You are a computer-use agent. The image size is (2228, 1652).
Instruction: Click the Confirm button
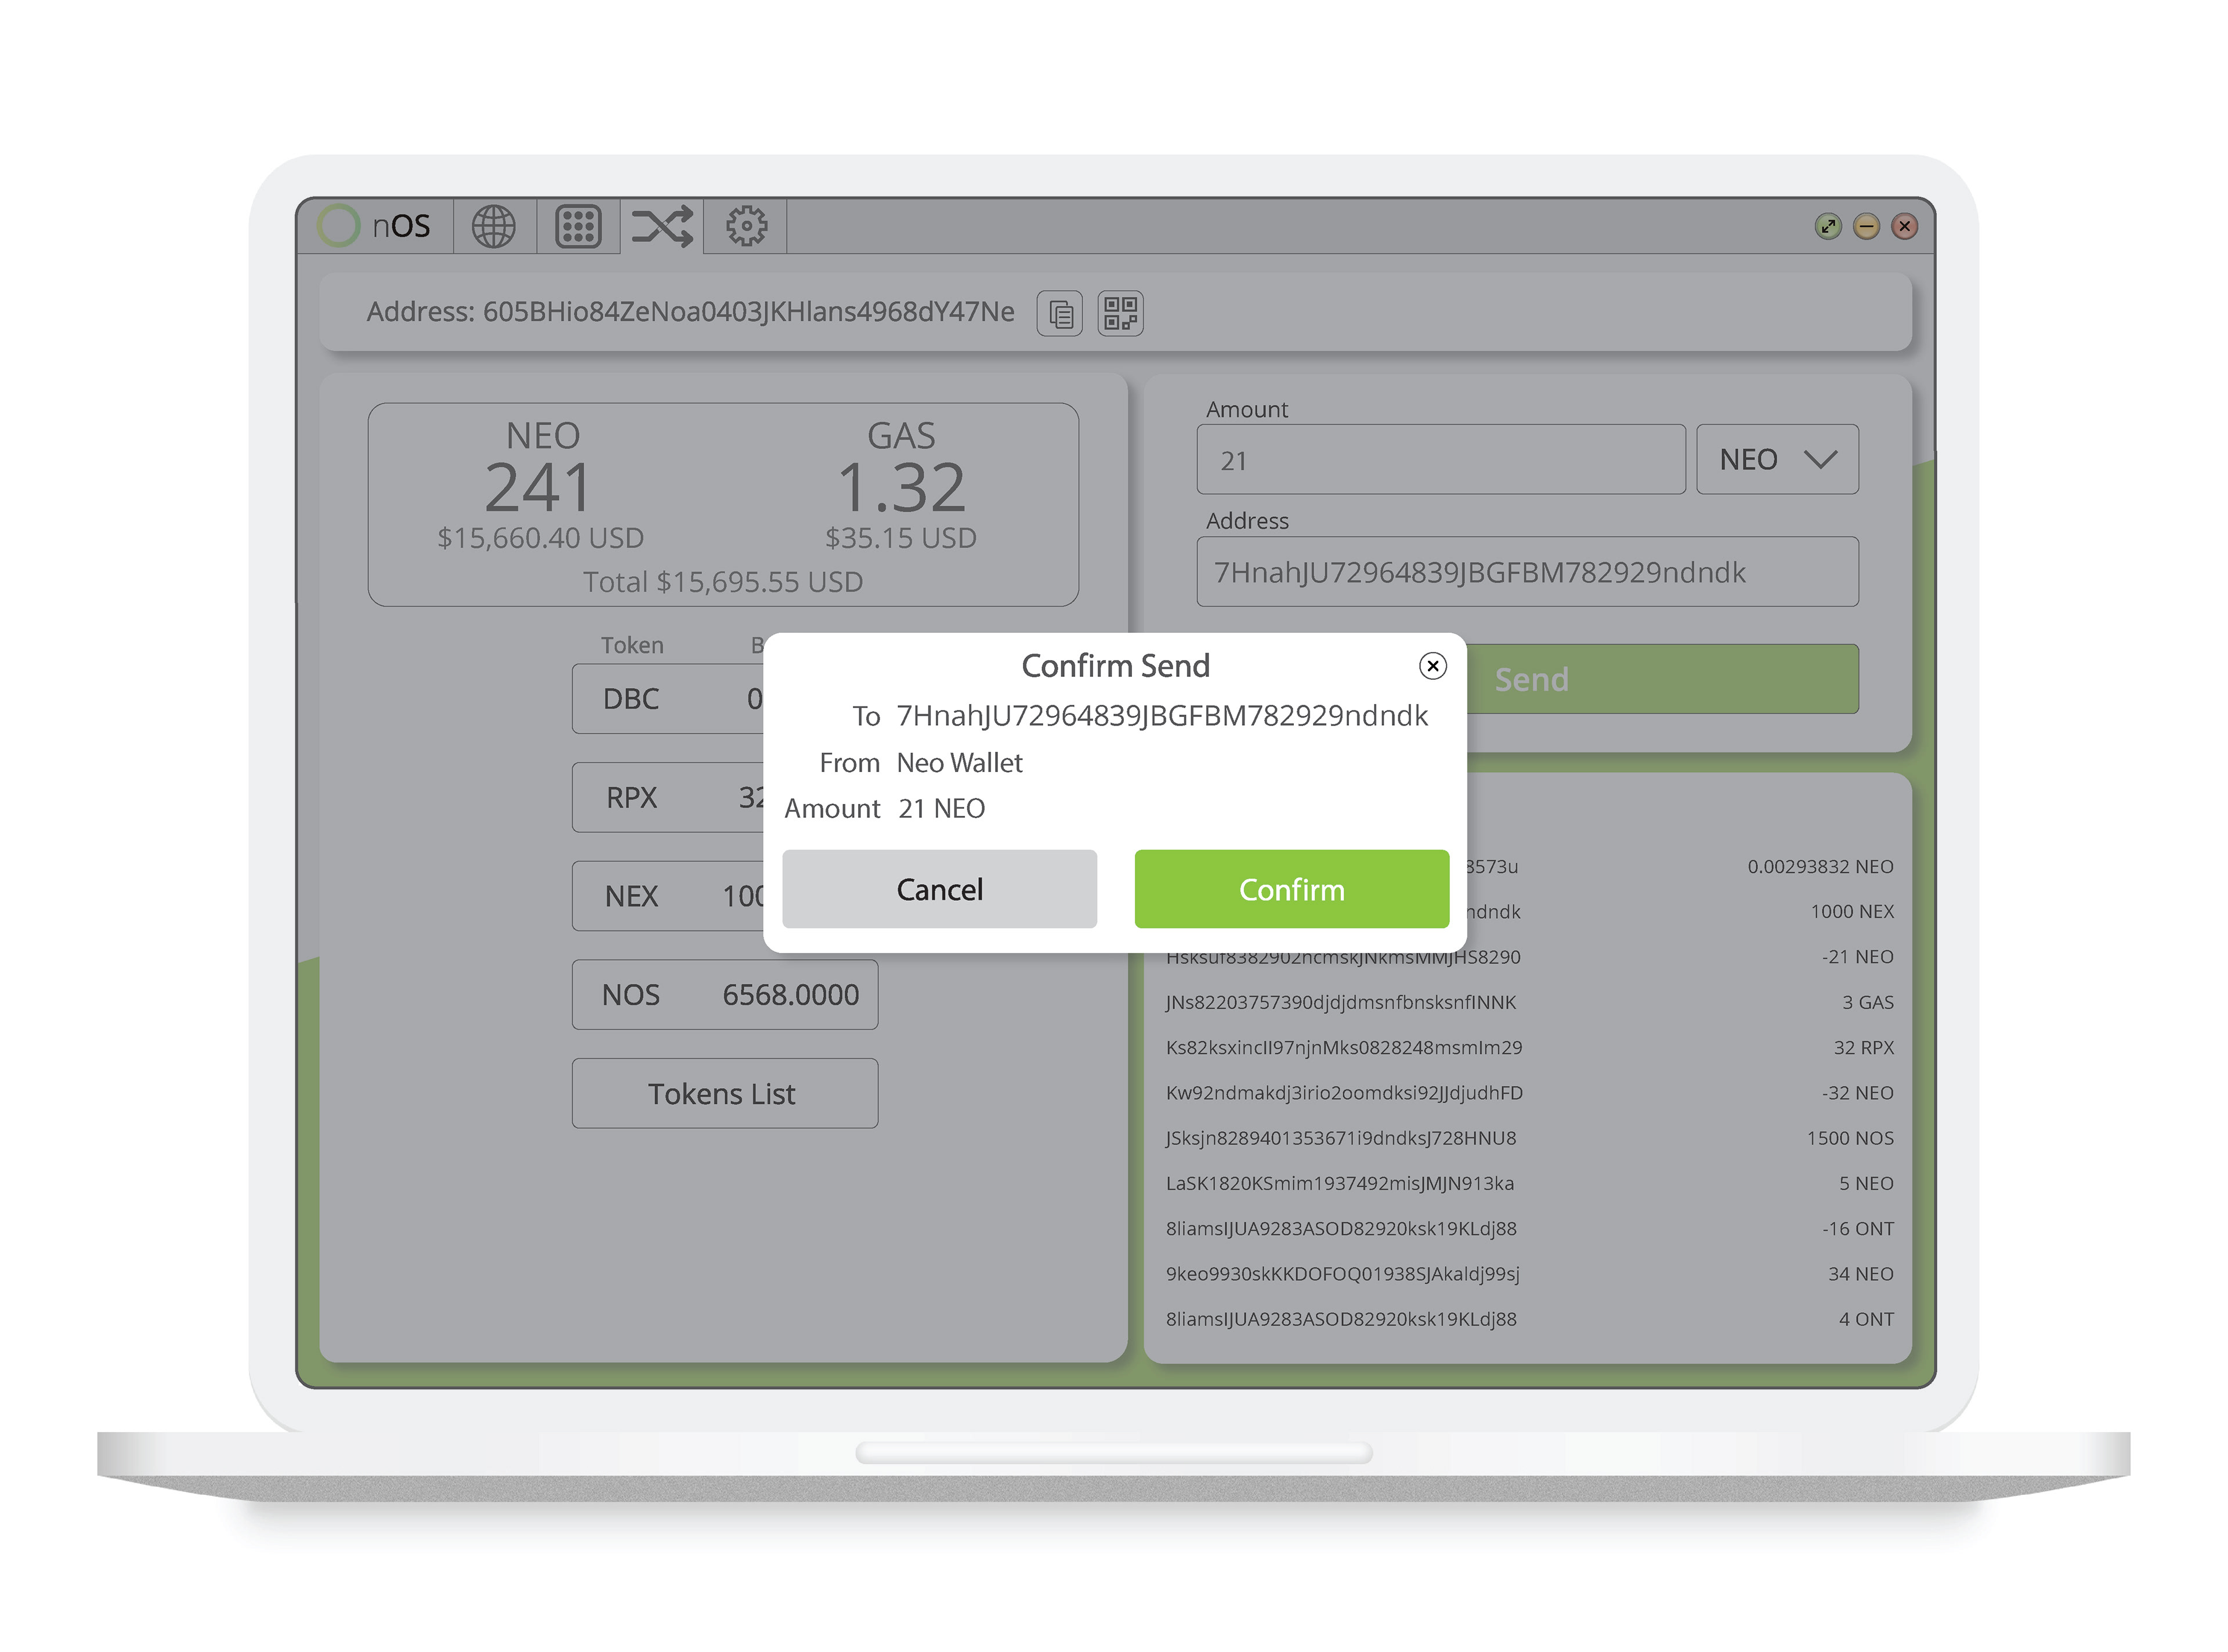(1291, 889)
